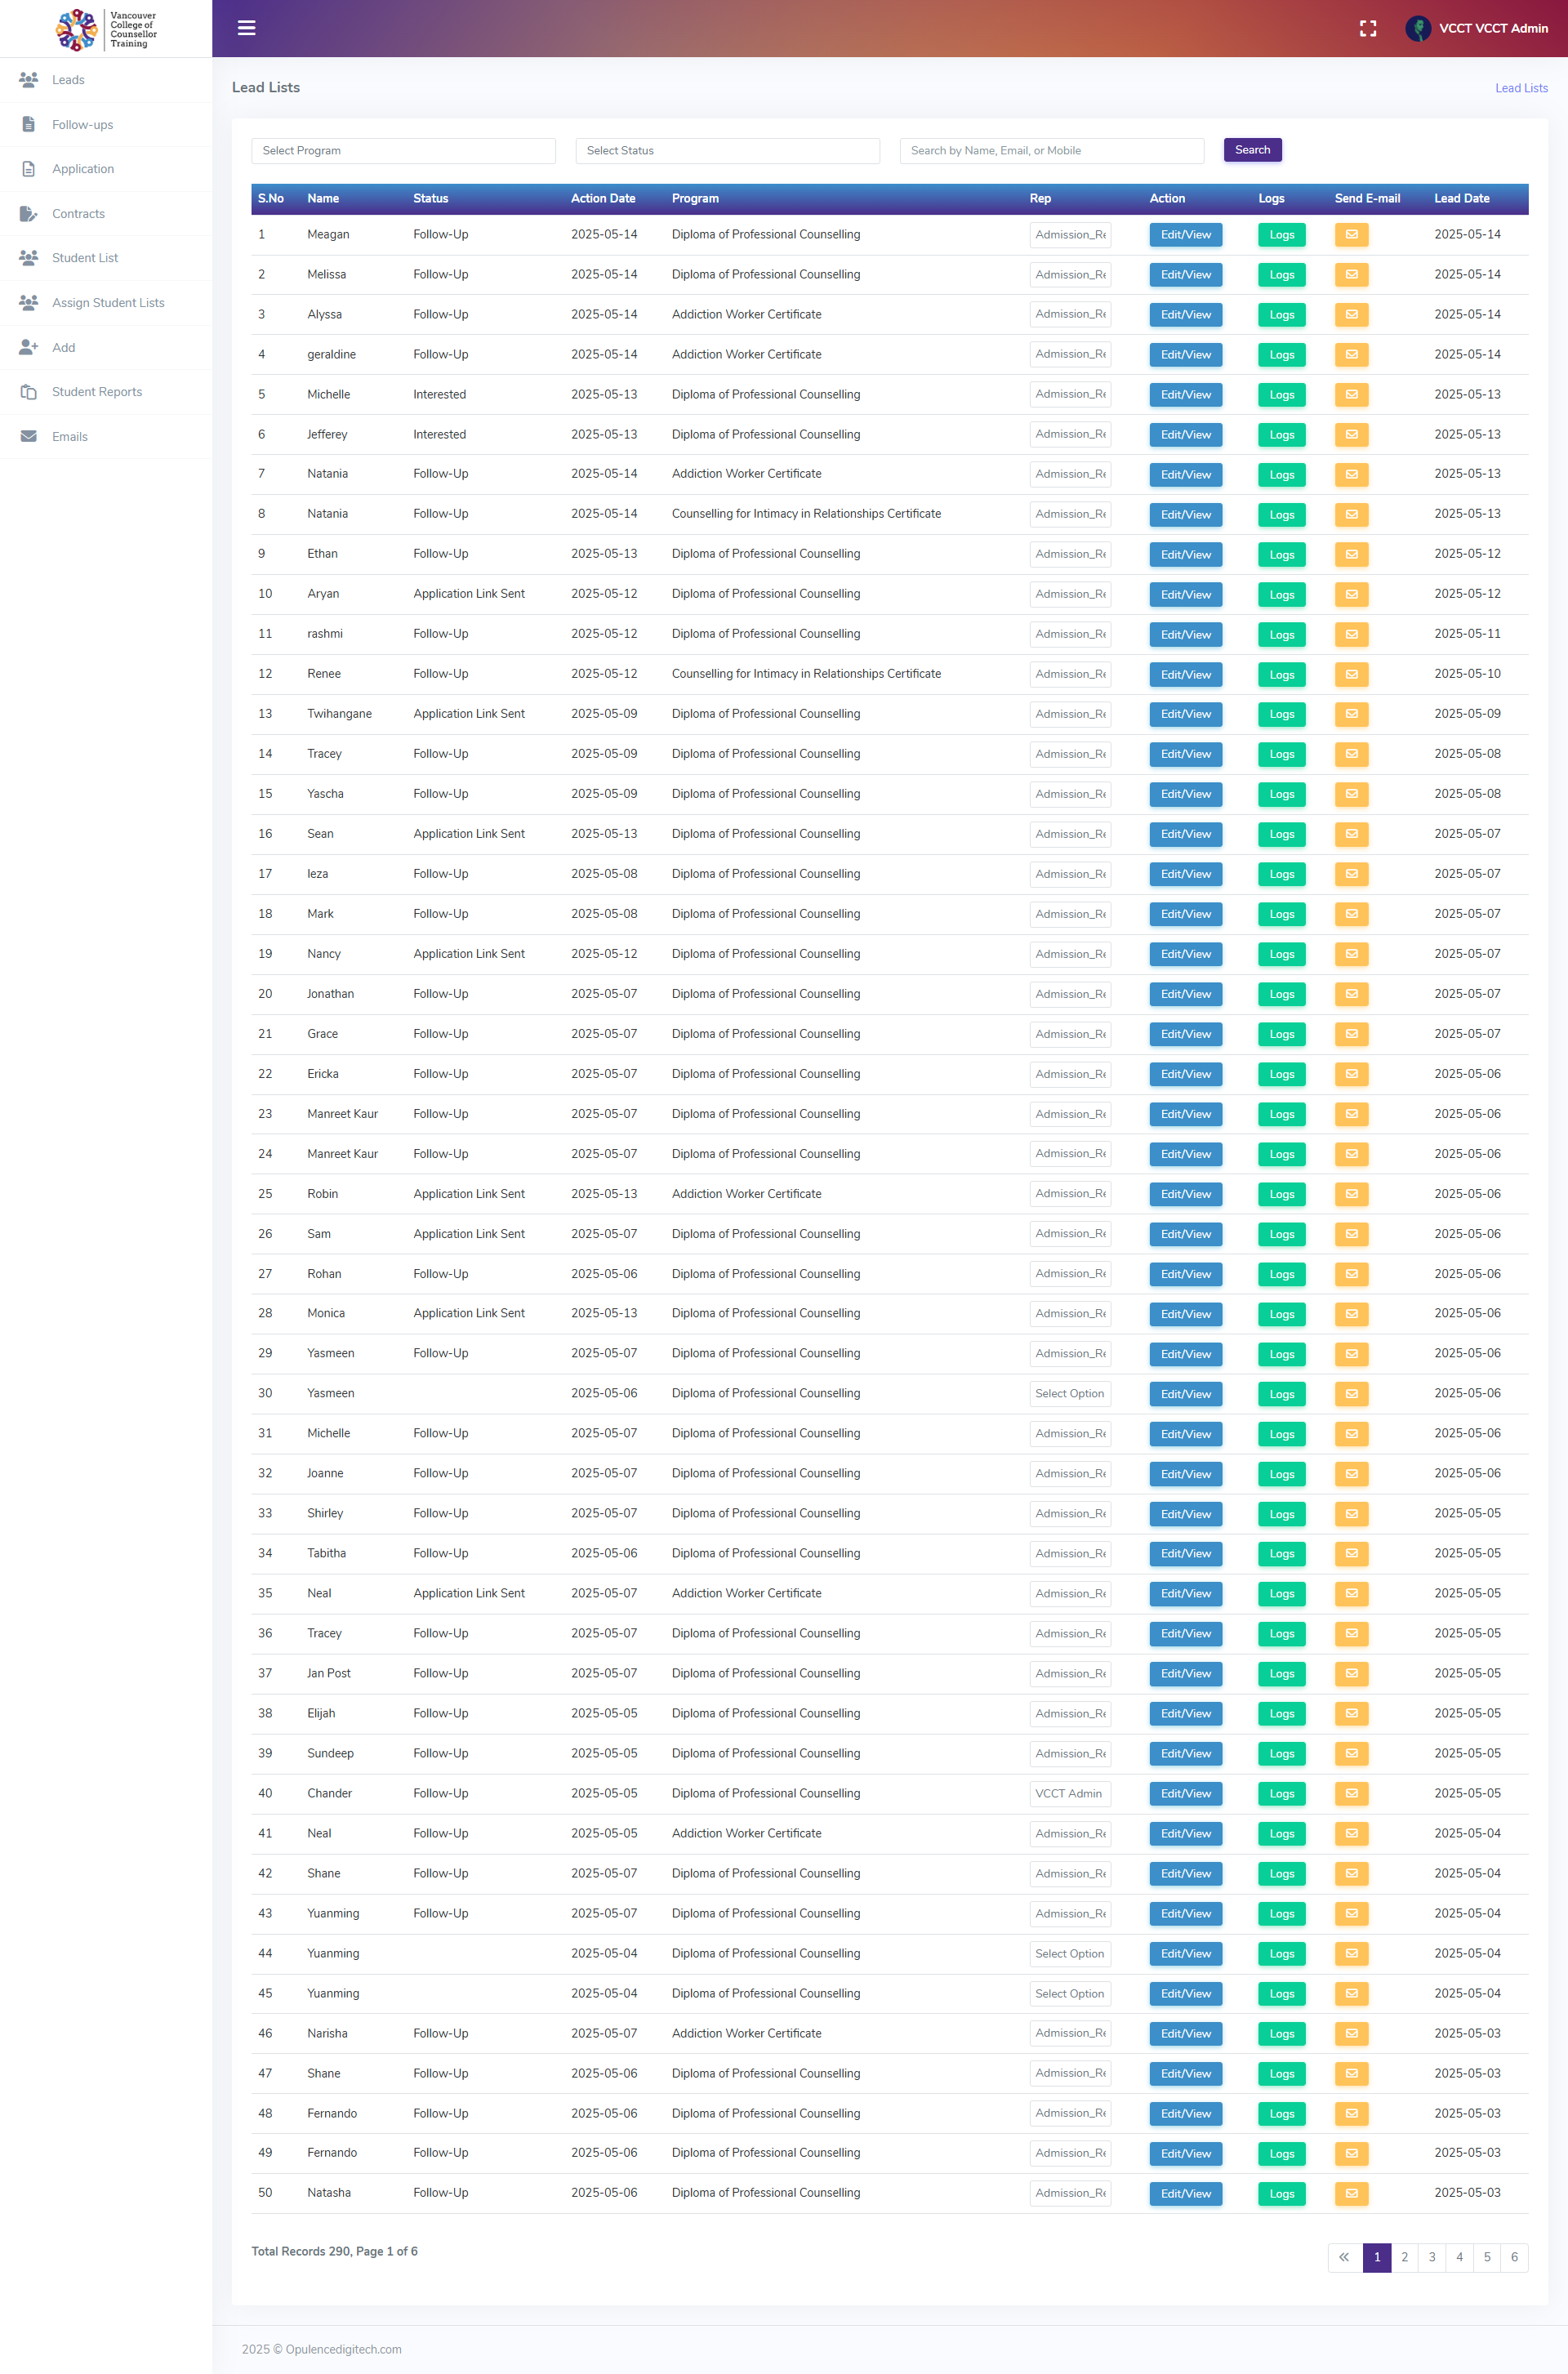This screenshot has width=1568, height=2374.
Task: Click the purple Search button
Action: click(1252, 150)
